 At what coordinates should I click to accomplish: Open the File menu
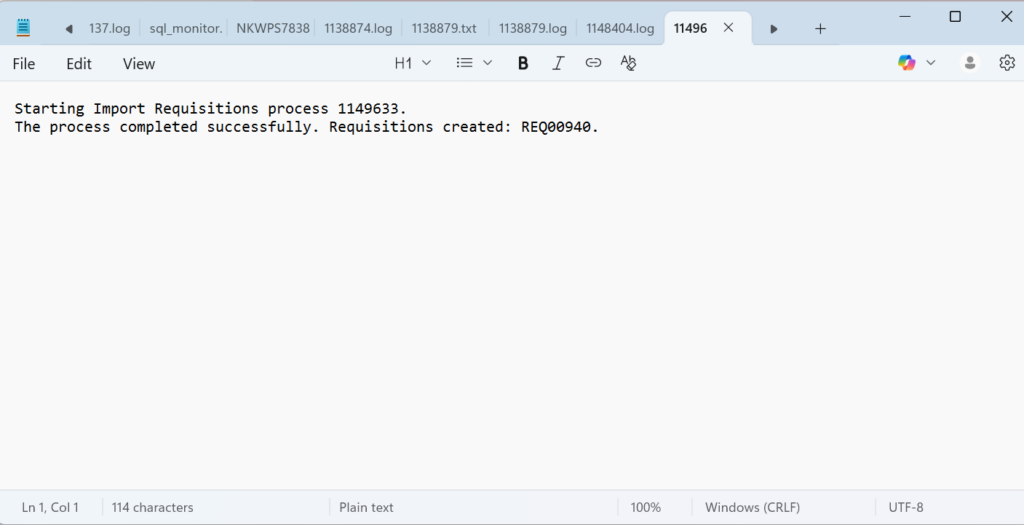[x=24, y=64]
